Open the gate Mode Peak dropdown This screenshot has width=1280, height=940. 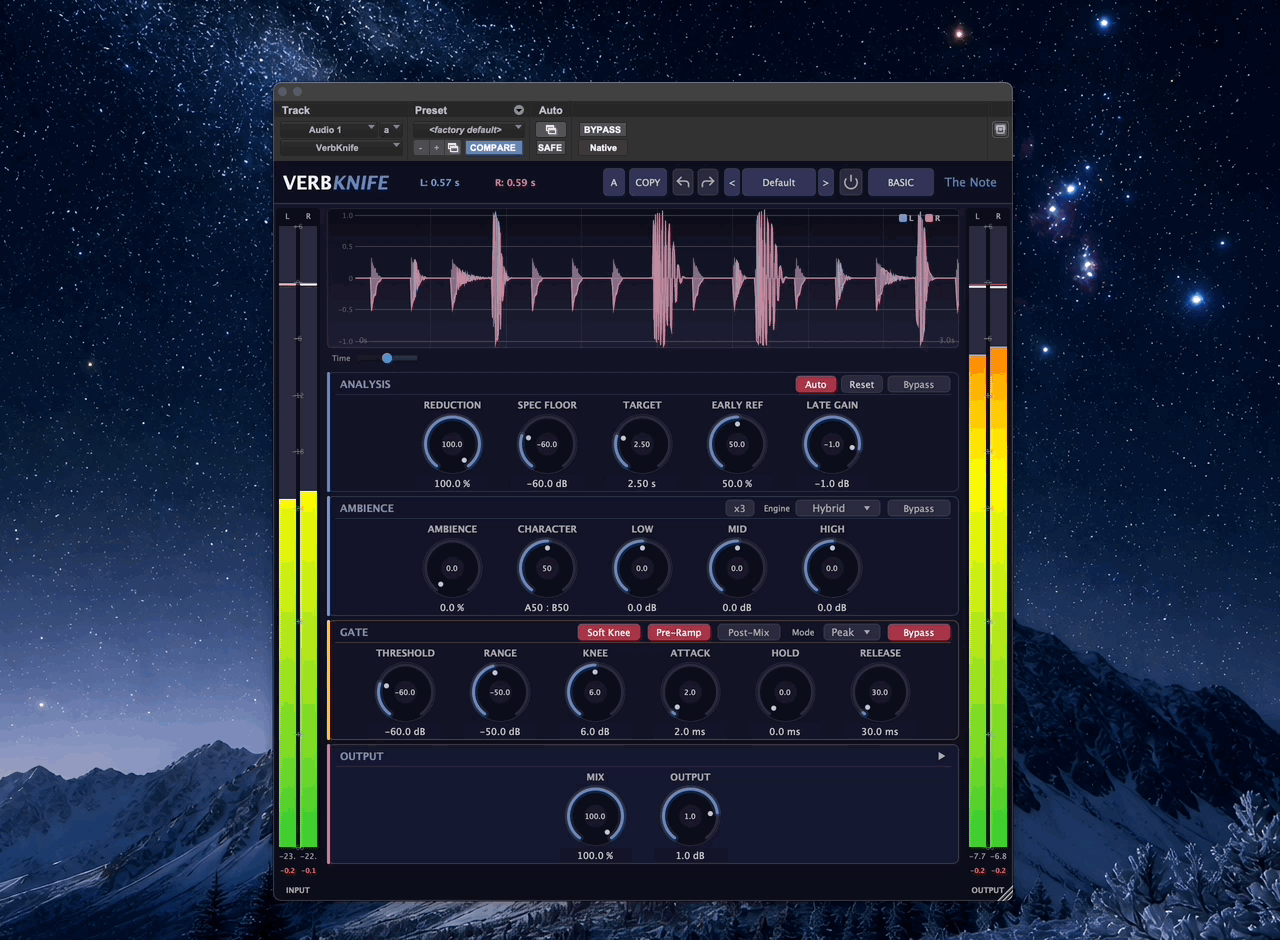point(852,632)
